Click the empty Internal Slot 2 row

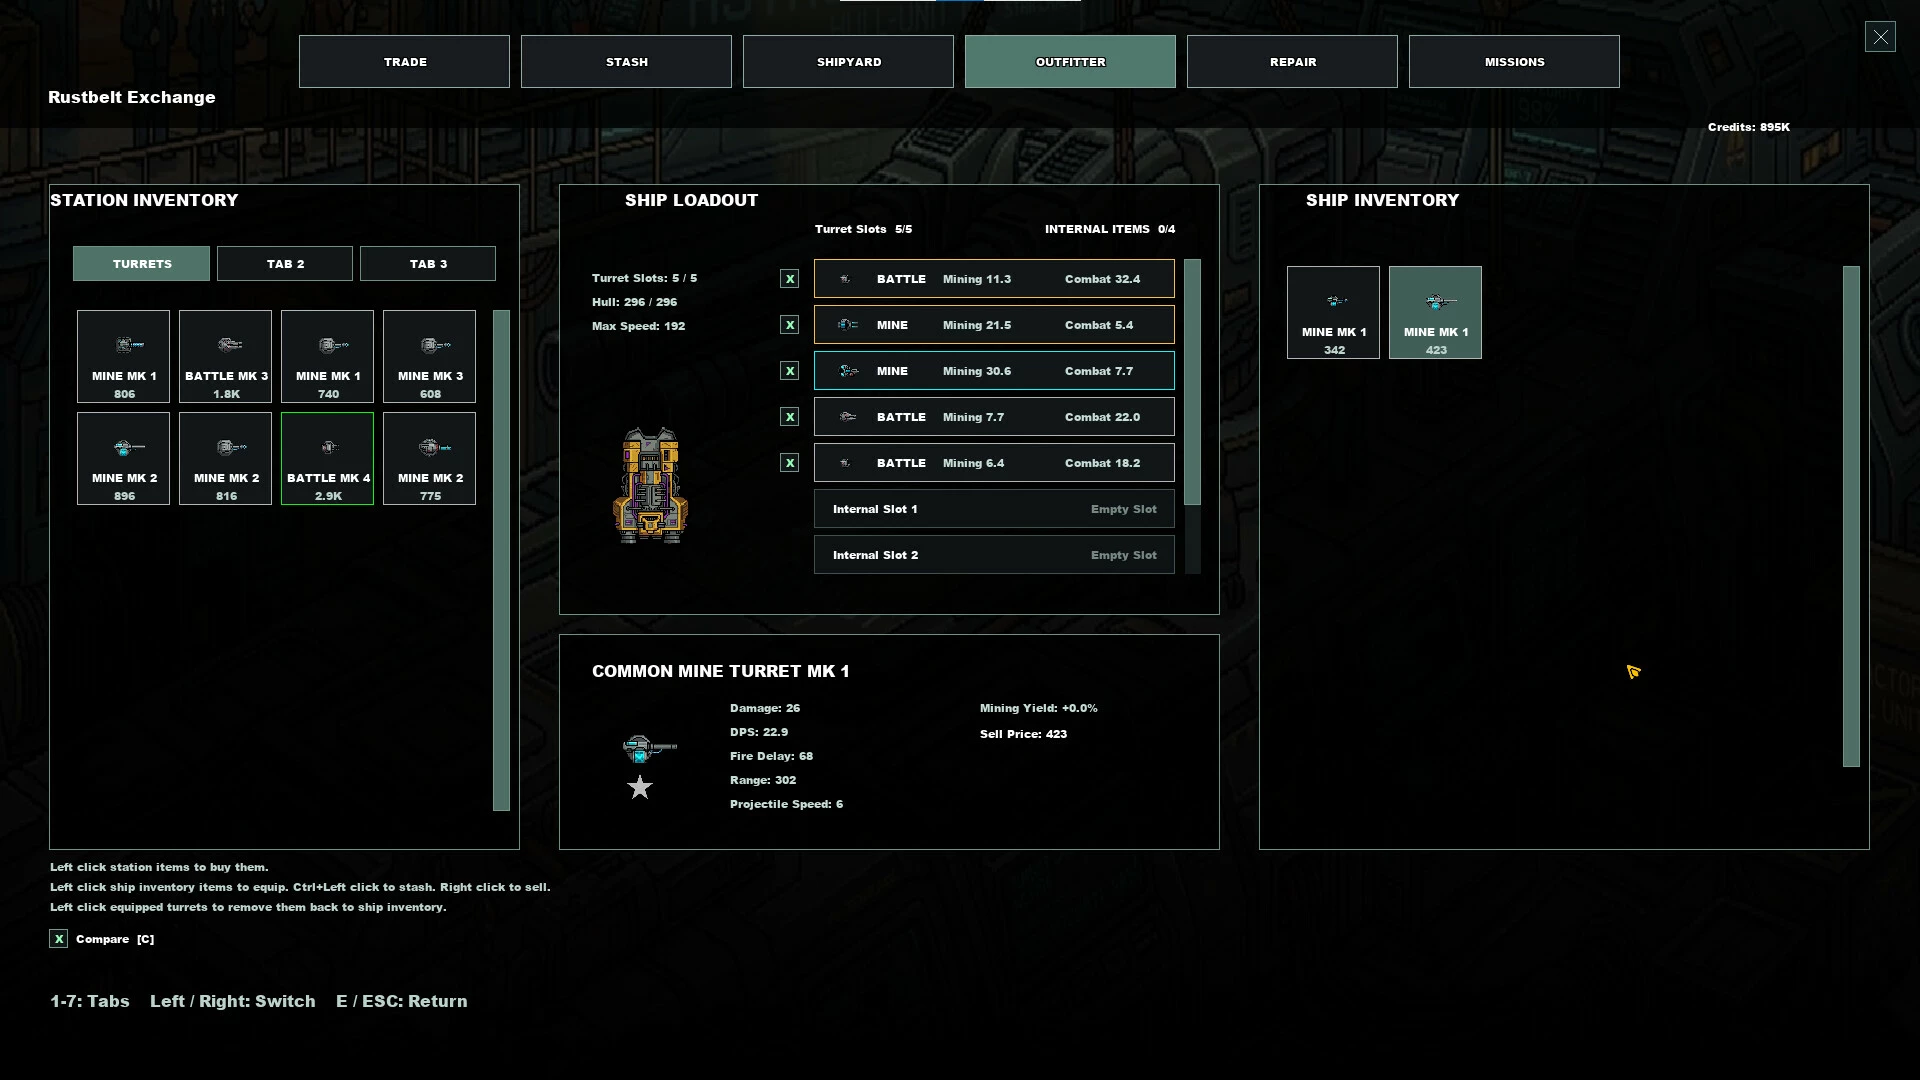pyautogui.click(x=994, y=555)
